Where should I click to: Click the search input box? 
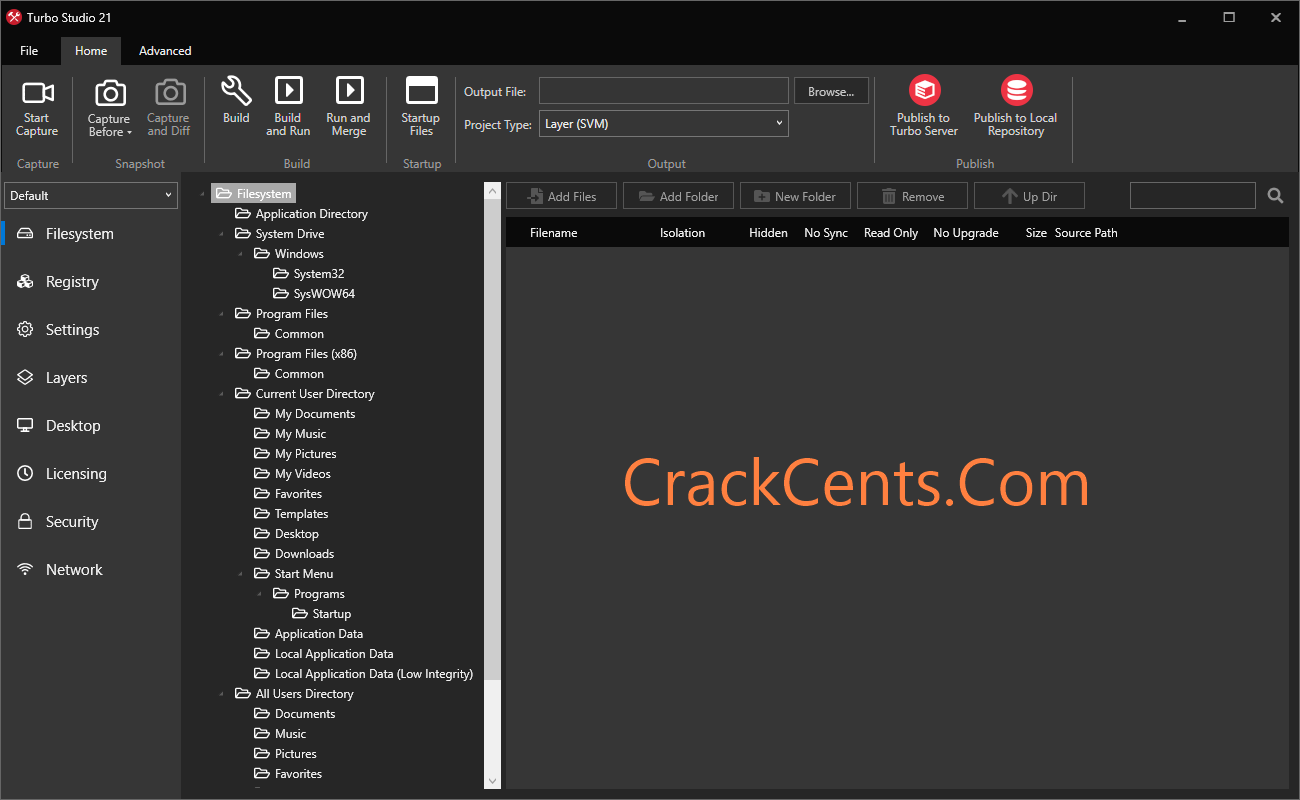[x=1193, y=196]
